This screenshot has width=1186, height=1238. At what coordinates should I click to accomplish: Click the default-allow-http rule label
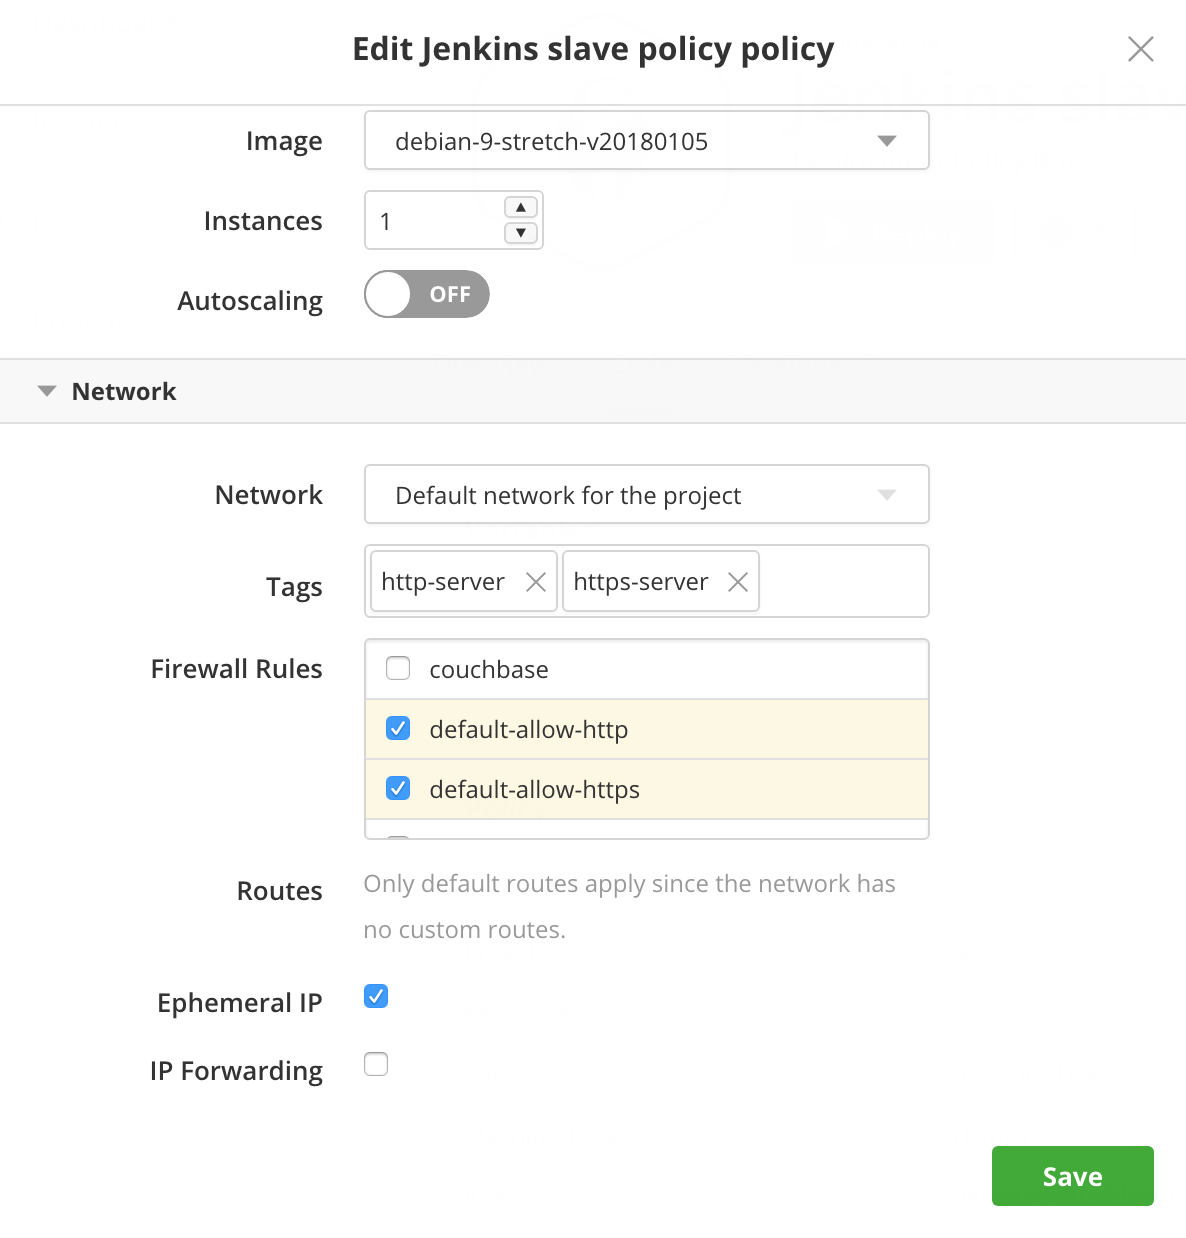[529, 729]
